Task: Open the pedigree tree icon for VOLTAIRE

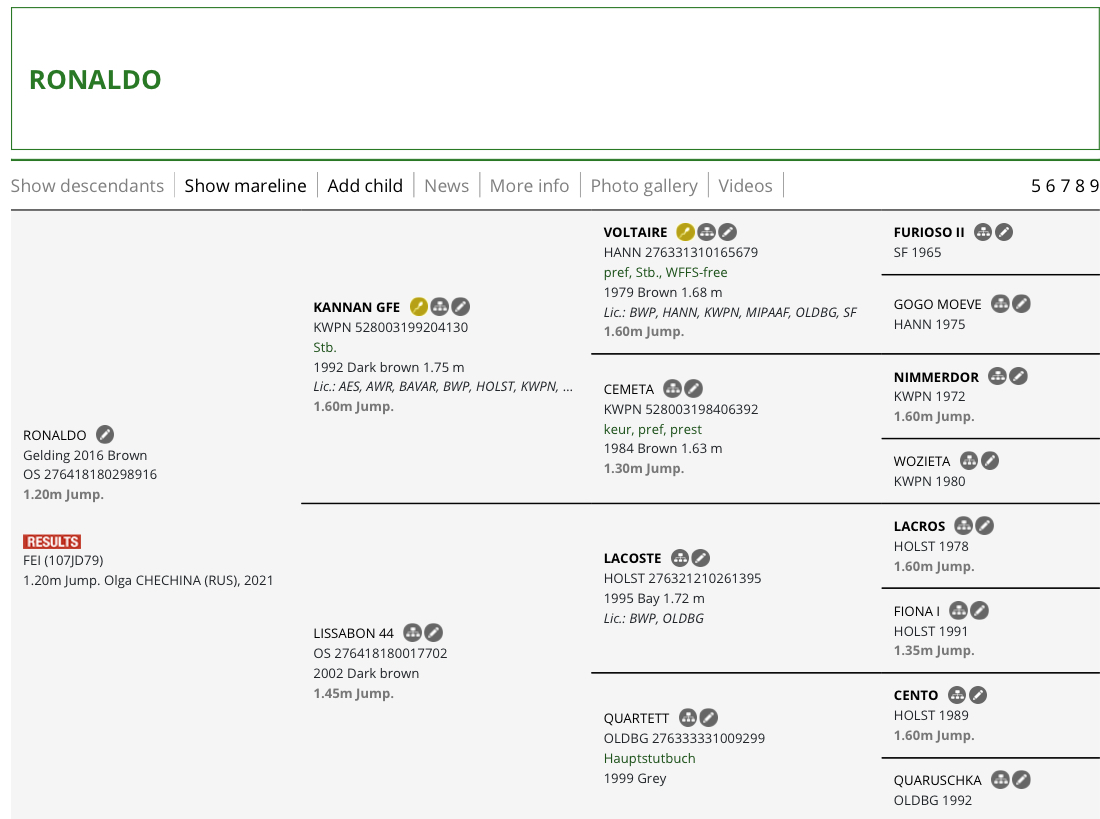Action: (x=707, y=232)
